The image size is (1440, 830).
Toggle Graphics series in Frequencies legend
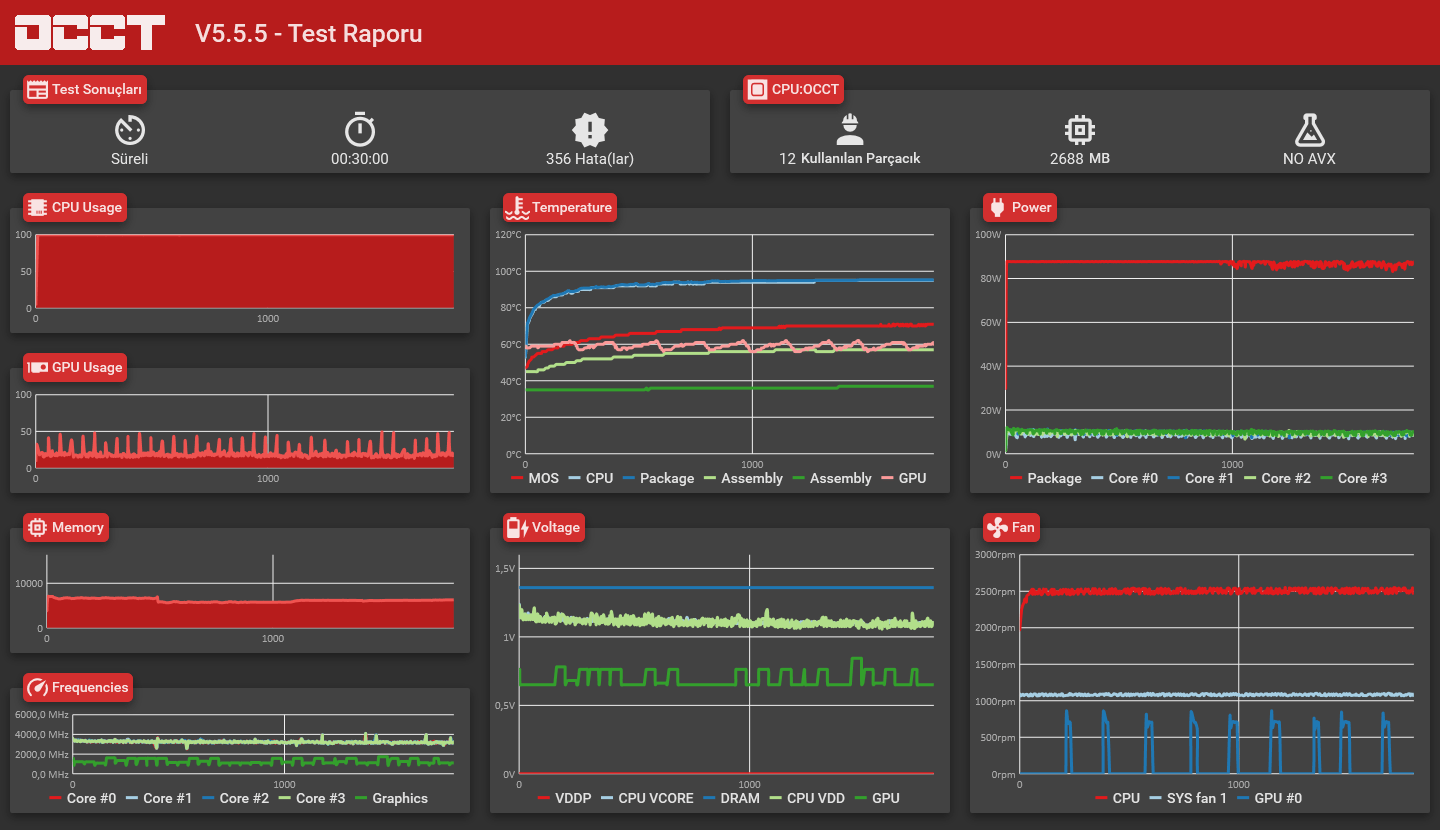391,798
